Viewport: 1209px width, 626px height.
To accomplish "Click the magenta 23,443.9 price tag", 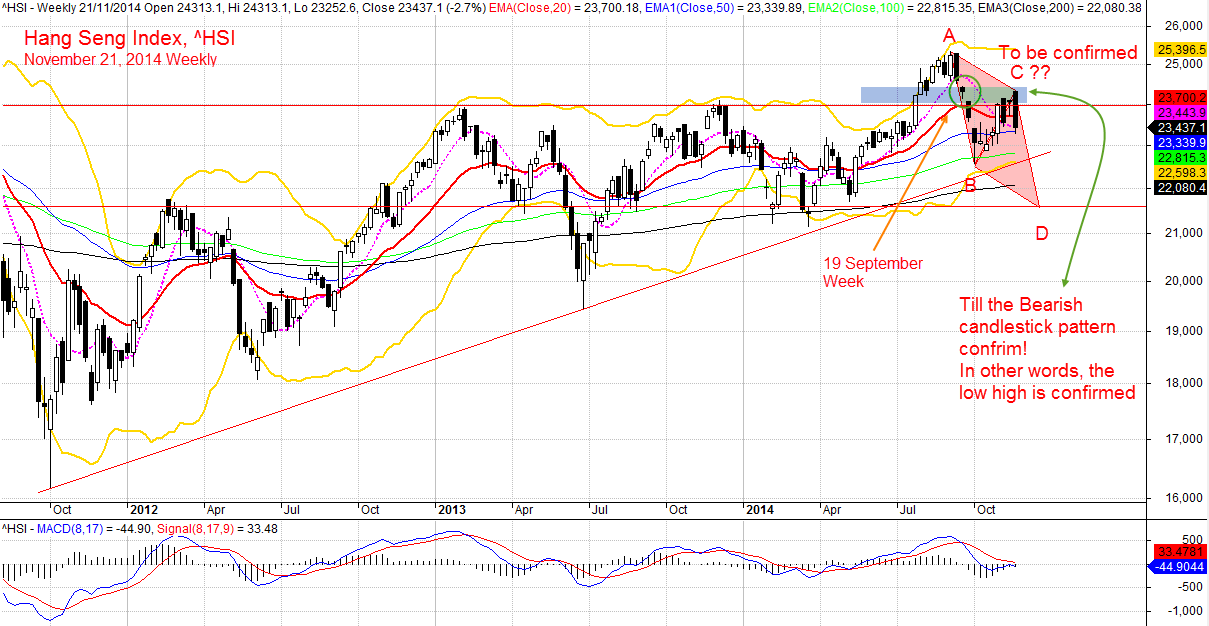I will pos(1181,112).
